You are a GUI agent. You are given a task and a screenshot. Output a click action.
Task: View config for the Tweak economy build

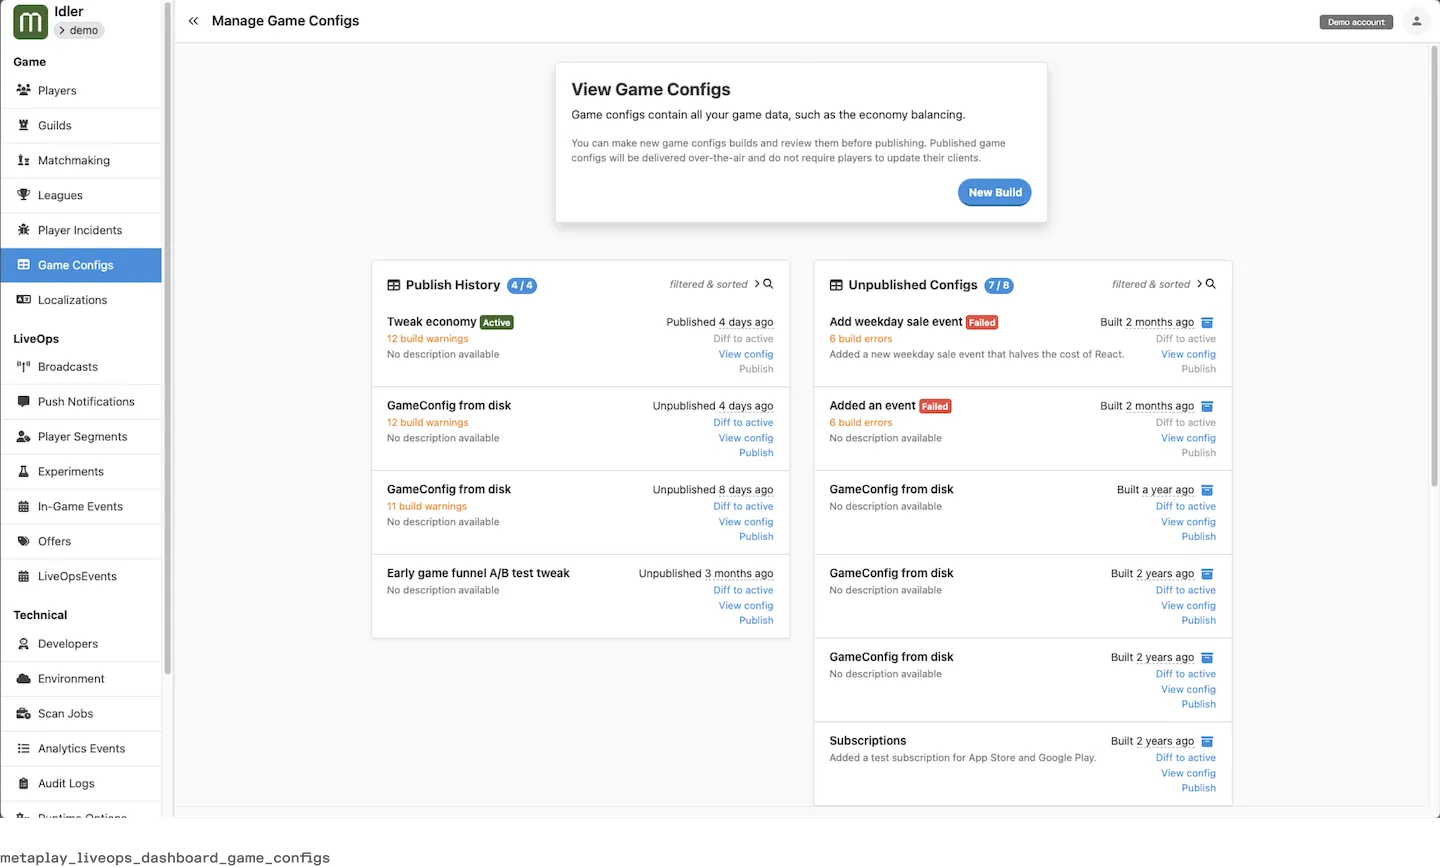tap(745, 354)
